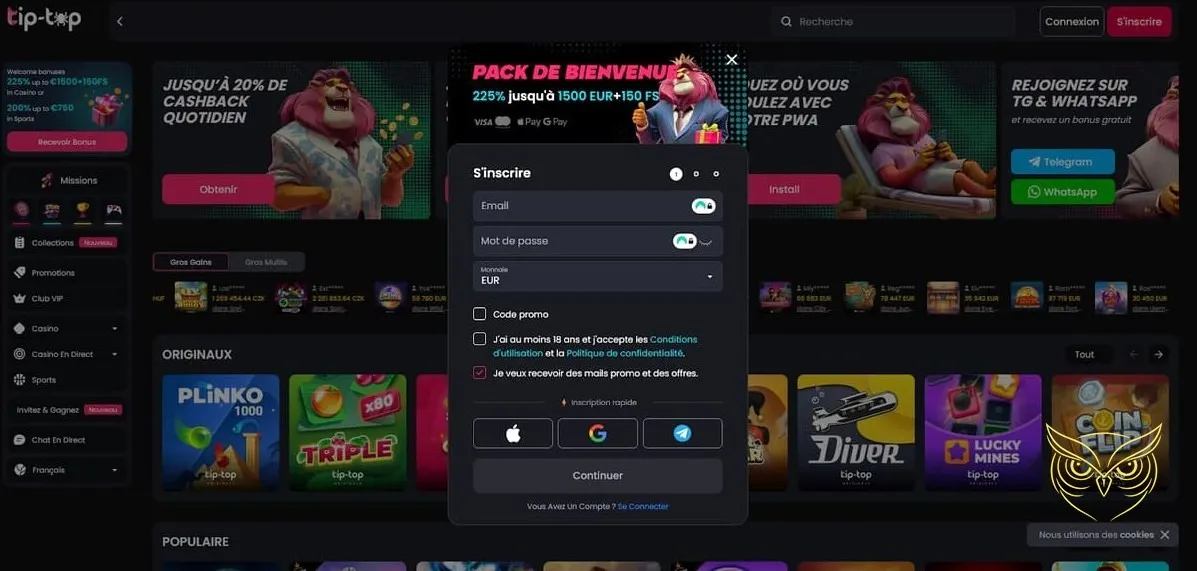Sign up with Telegram icon button

(682, 434)
